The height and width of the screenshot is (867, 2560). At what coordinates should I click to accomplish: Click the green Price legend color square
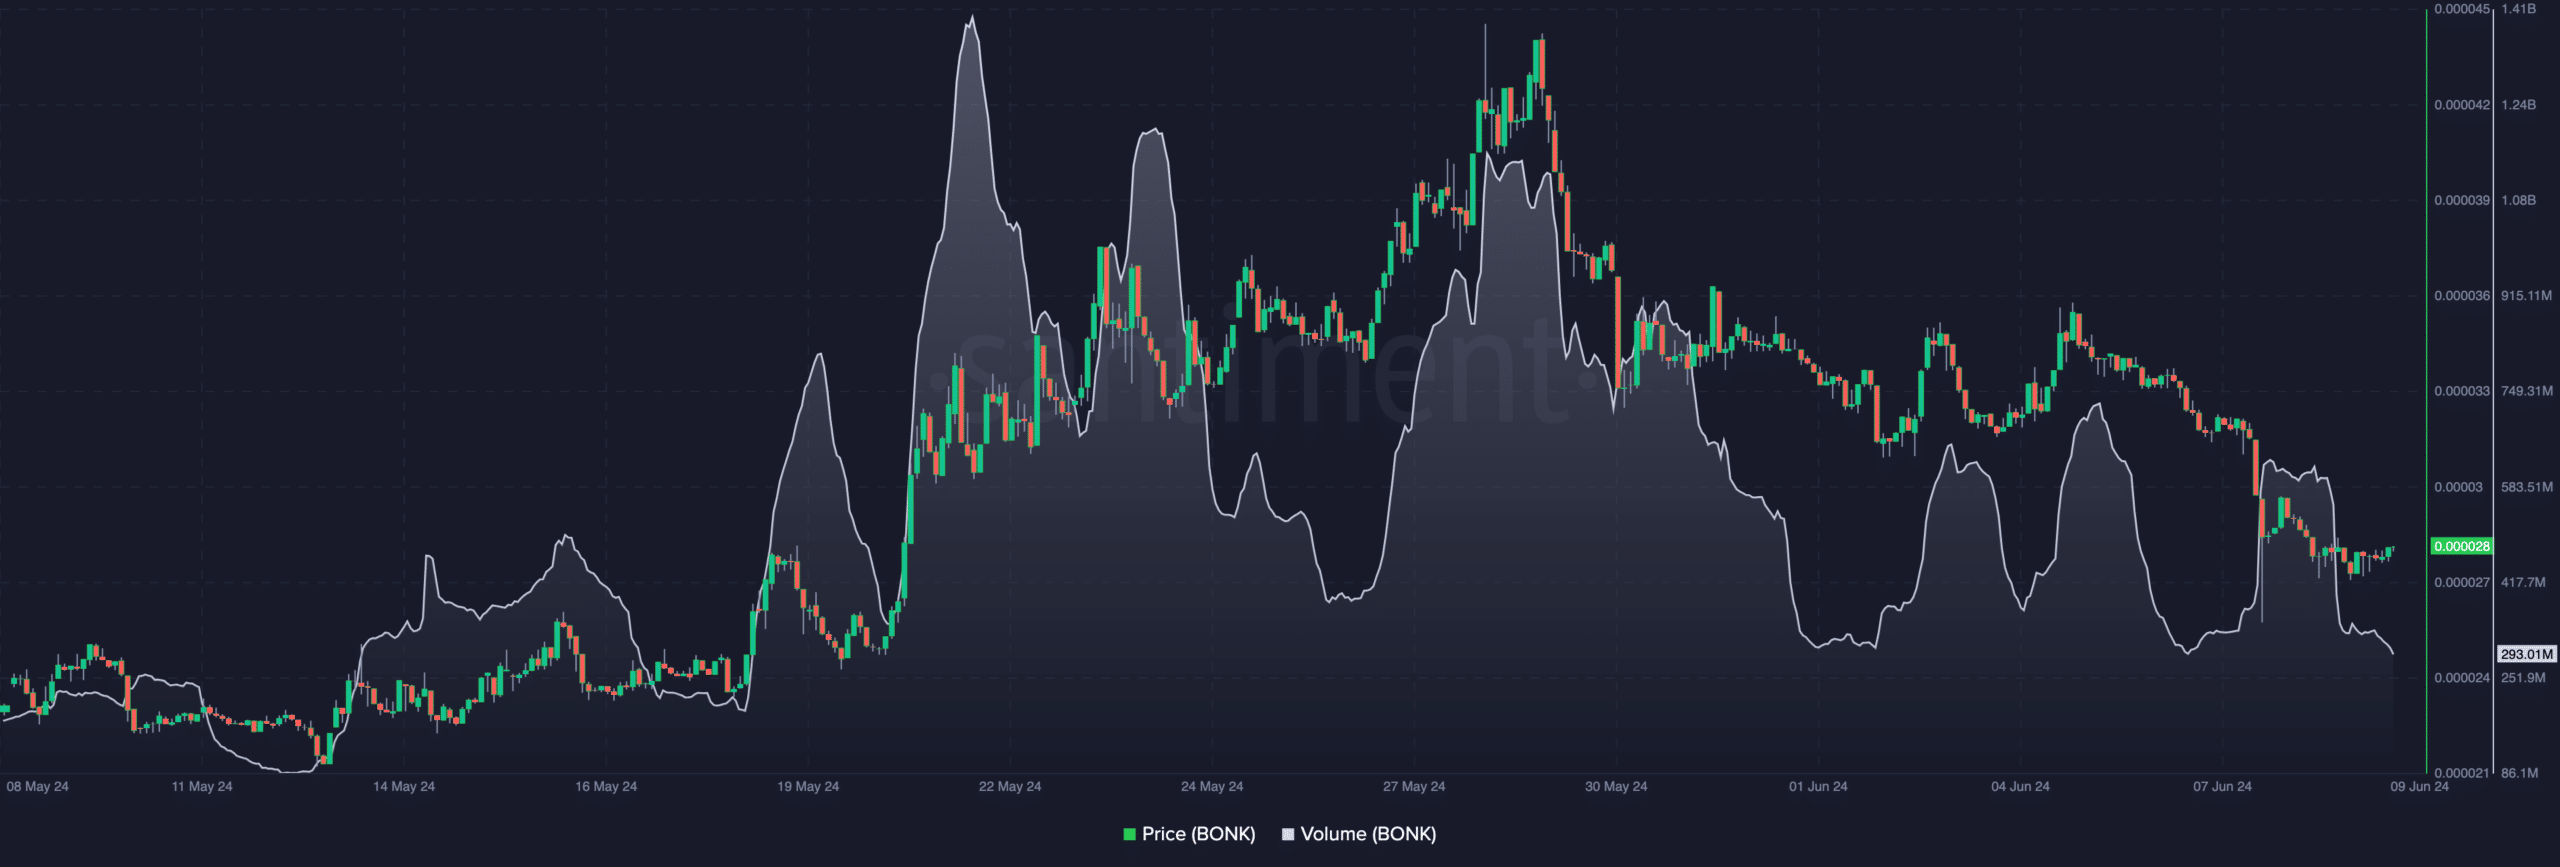pyautogui.click(x=1130, y=834)
